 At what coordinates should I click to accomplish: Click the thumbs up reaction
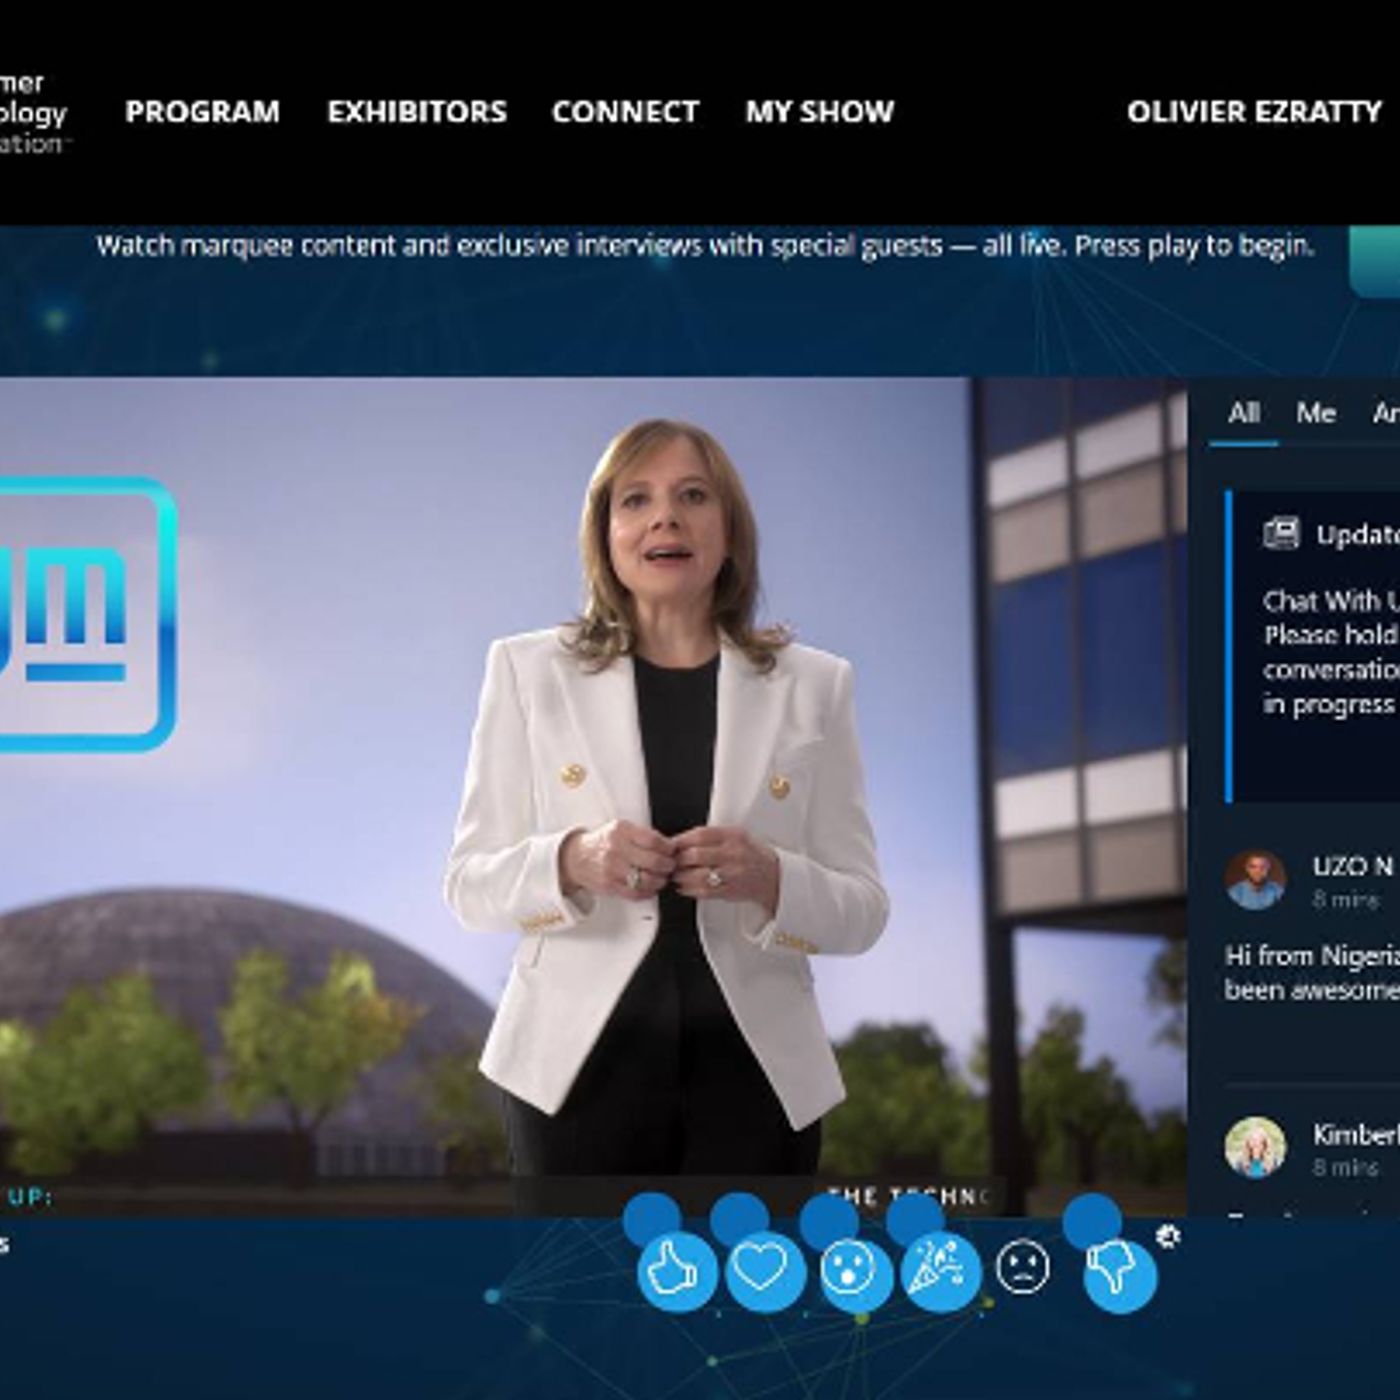(676, 1271)
